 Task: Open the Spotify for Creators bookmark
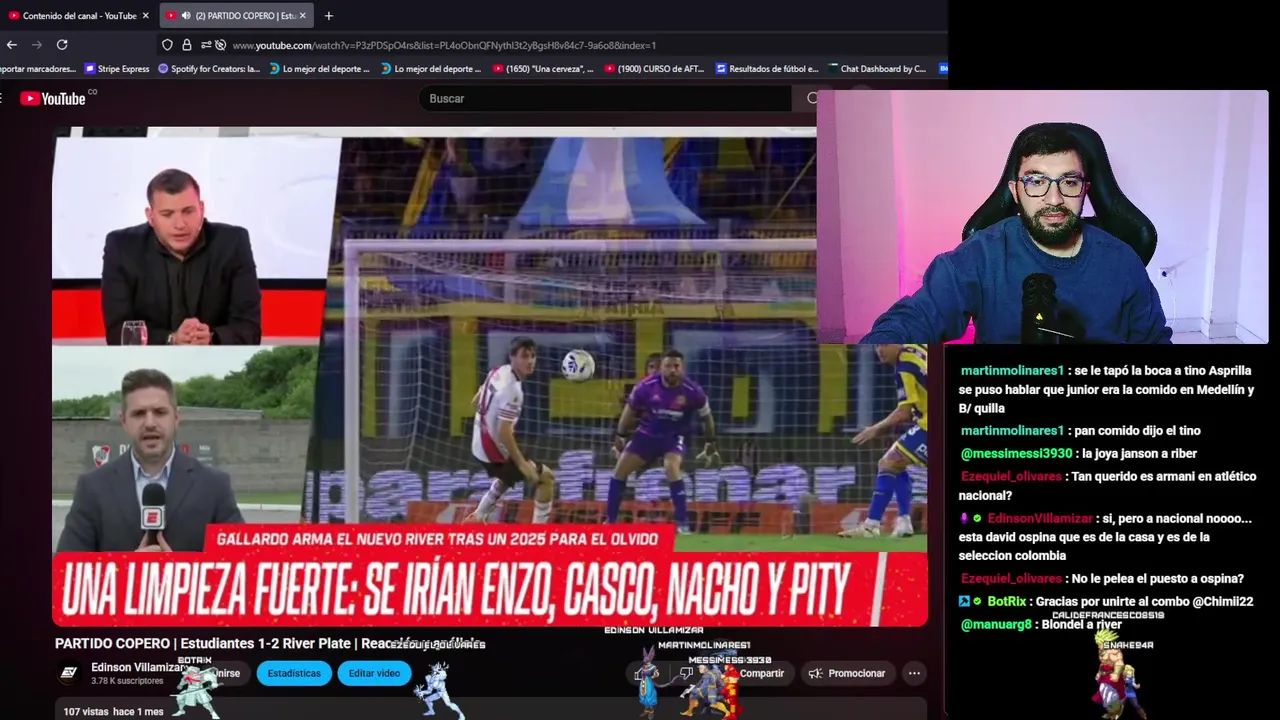pos(209,69)
